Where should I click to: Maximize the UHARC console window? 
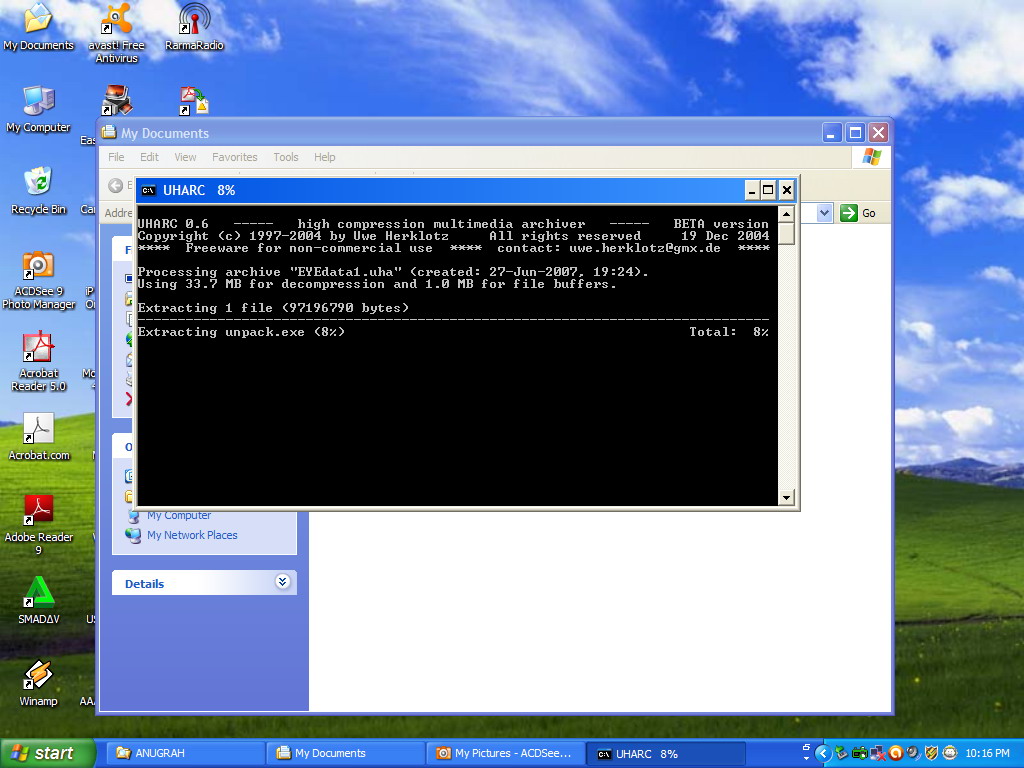[769, 190]
